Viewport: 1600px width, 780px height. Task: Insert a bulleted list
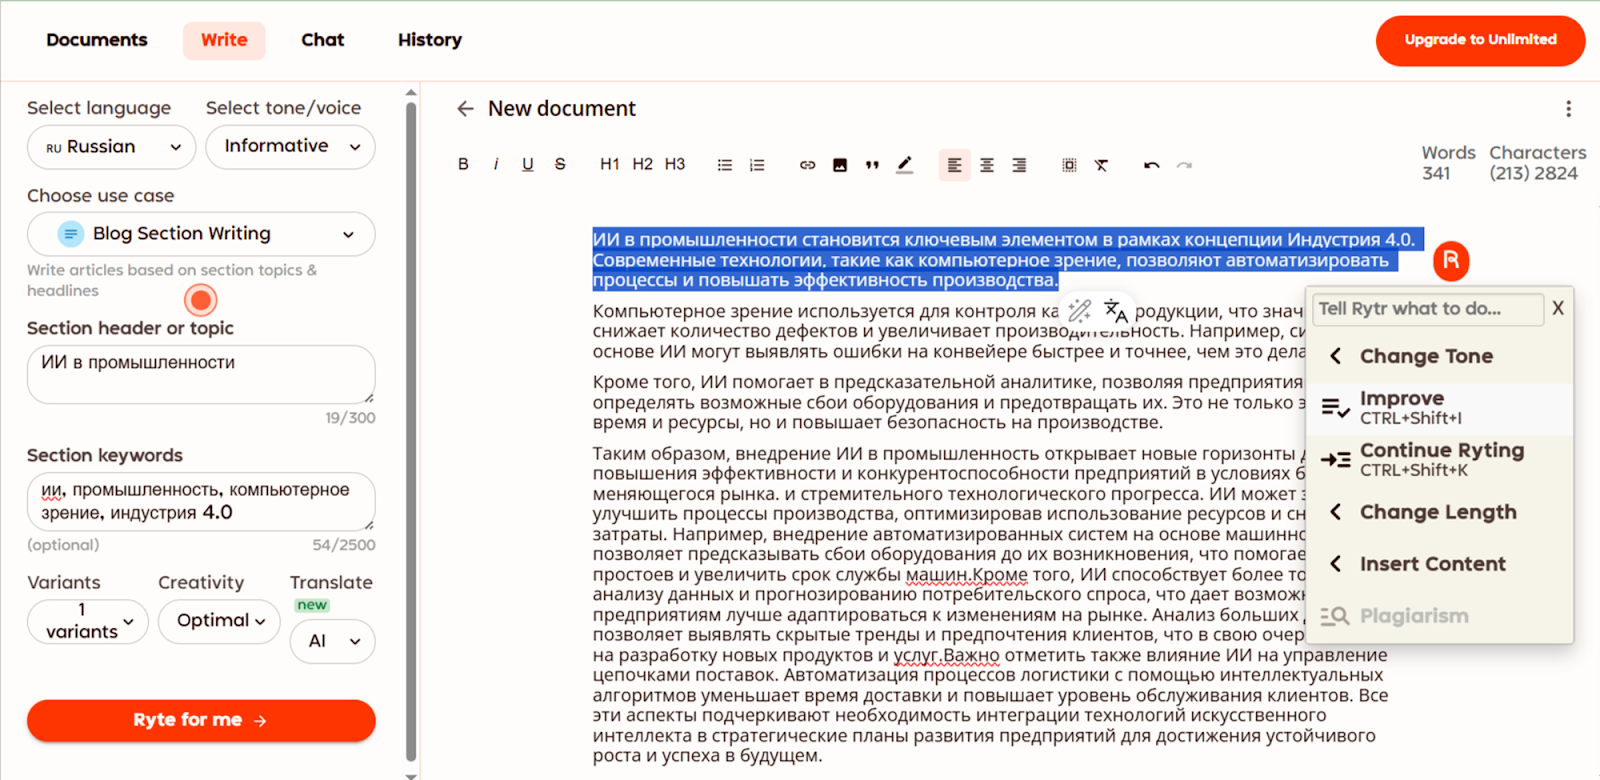[x=725, y=165]
